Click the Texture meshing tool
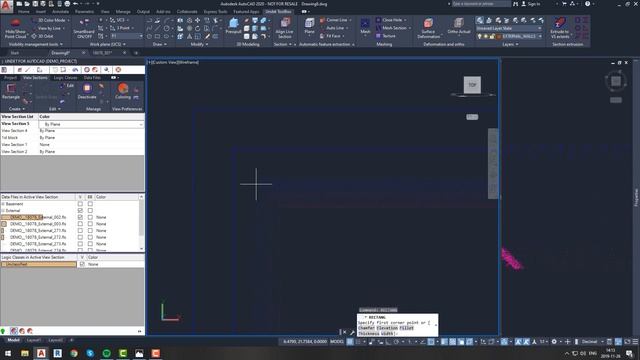The height and width of the screenshot is (360, 640). [x=386, y=36]
